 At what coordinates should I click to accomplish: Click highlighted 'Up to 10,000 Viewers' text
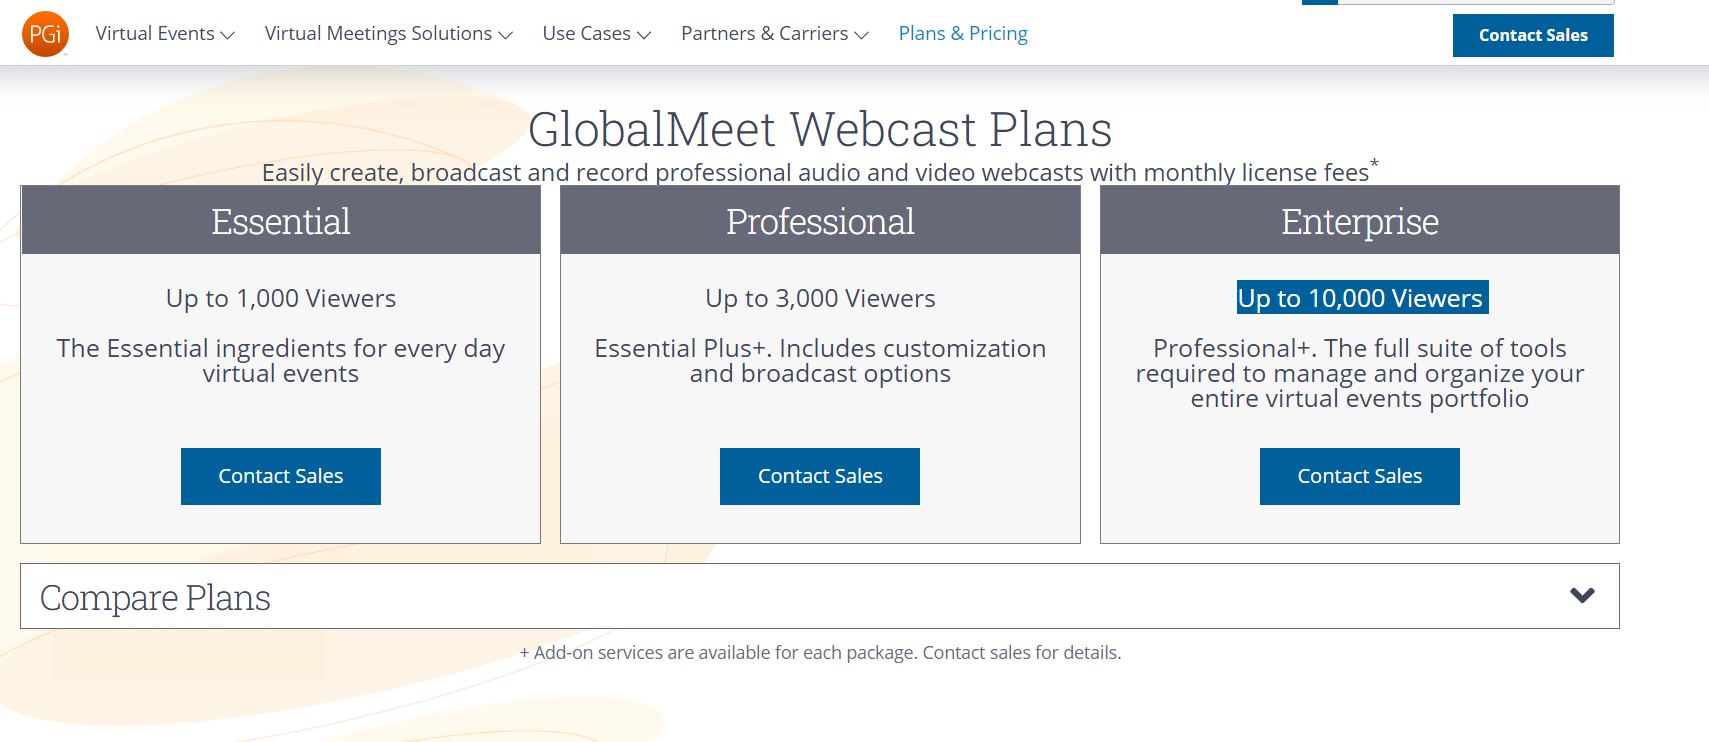[1362, 298]
